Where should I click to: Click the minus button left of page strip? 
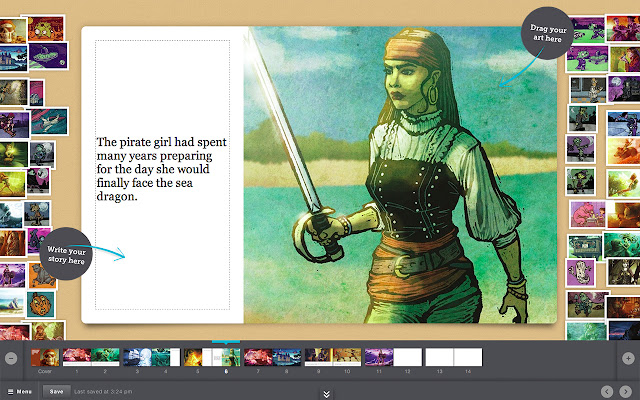[x=11, y=358]
